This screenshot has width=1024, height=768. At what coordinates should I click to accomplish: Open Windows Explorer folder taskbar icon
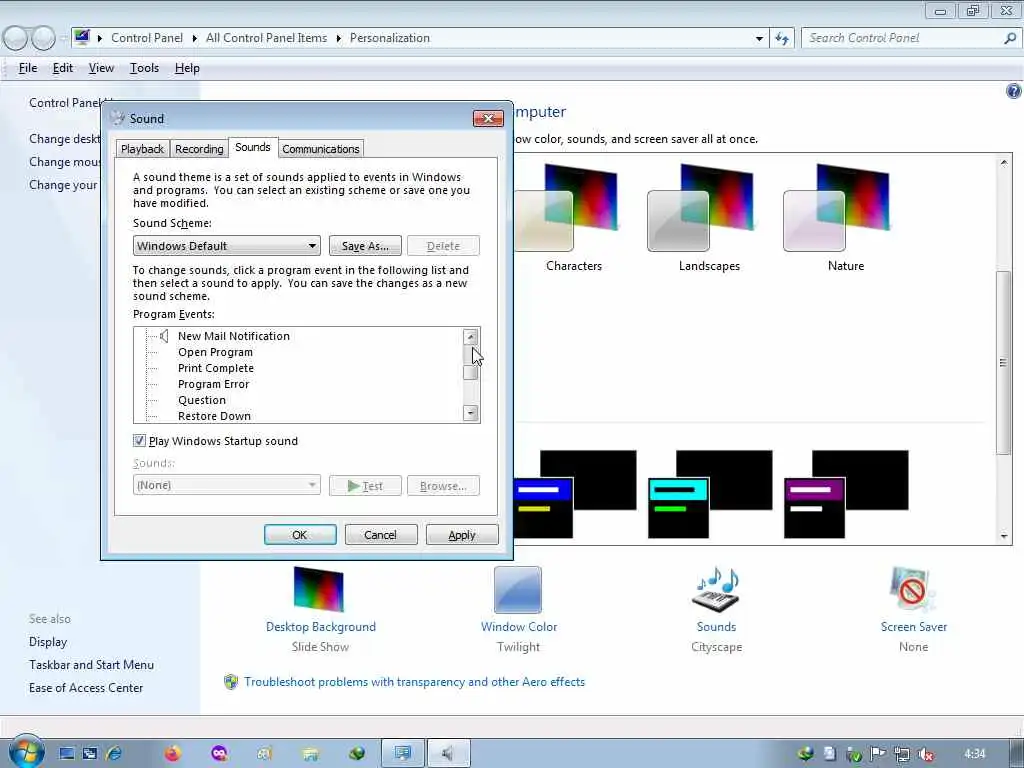pyautogui.click(x=311, y=754)
